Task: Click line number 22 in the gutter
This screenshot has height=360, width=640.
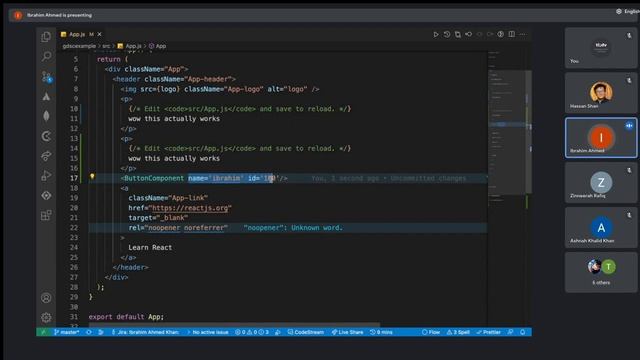Action: coord(73,228)
